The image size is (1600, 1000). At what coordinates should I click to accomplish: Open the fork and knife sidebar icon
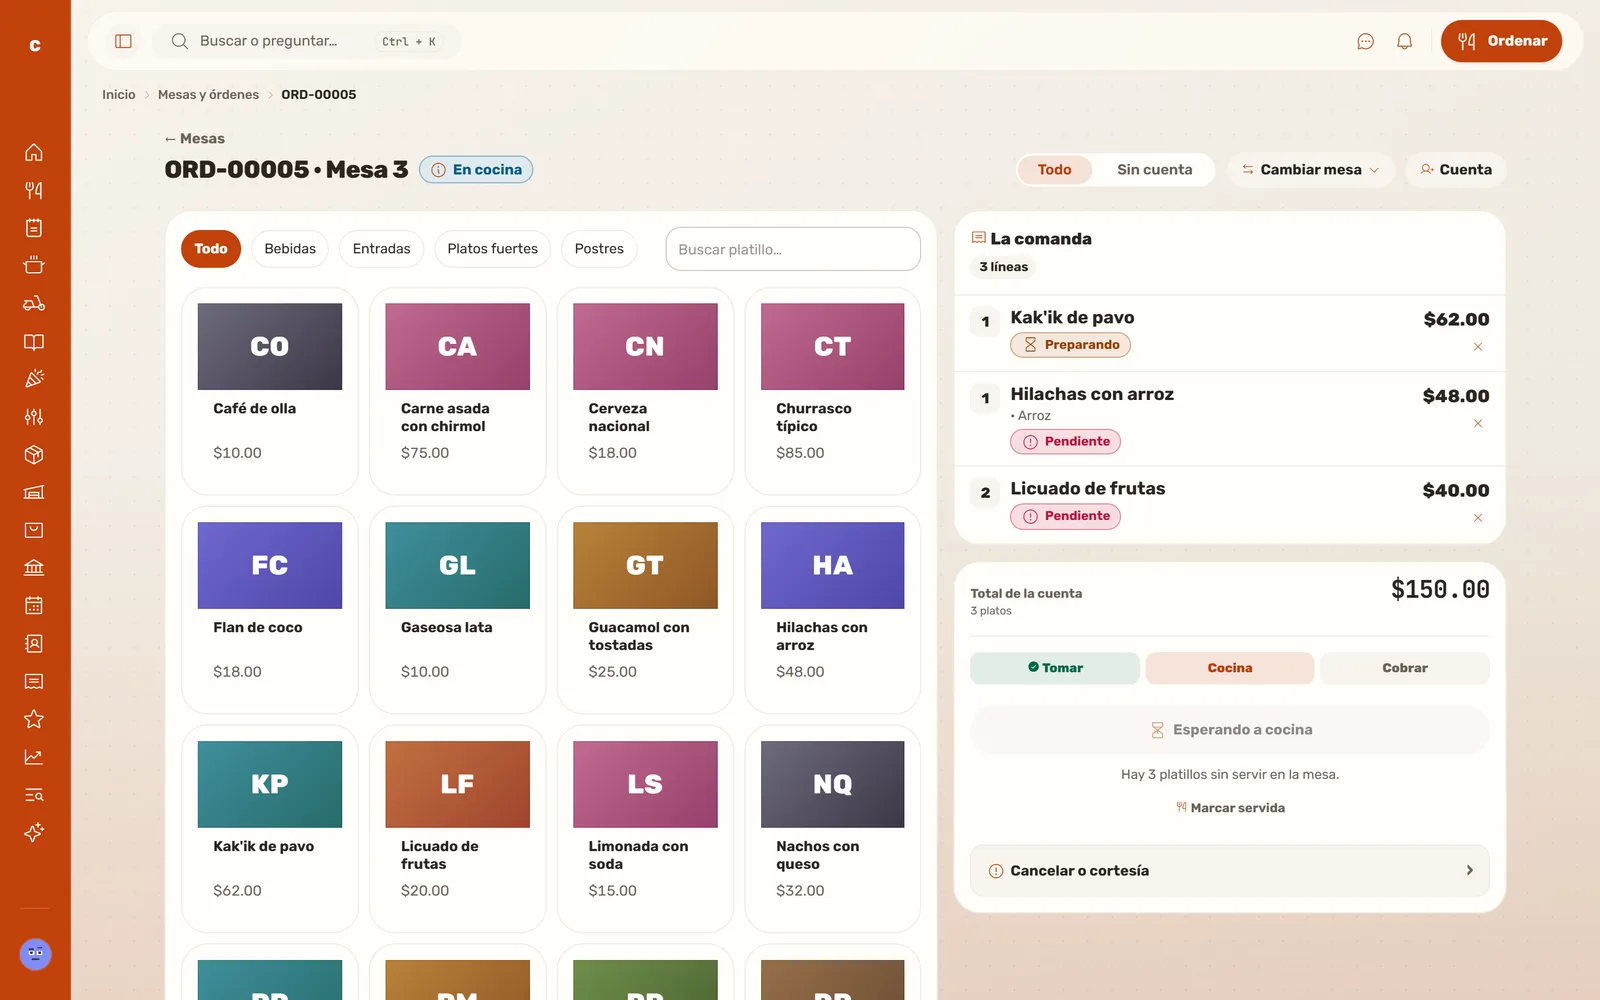[x=34, y=190]
